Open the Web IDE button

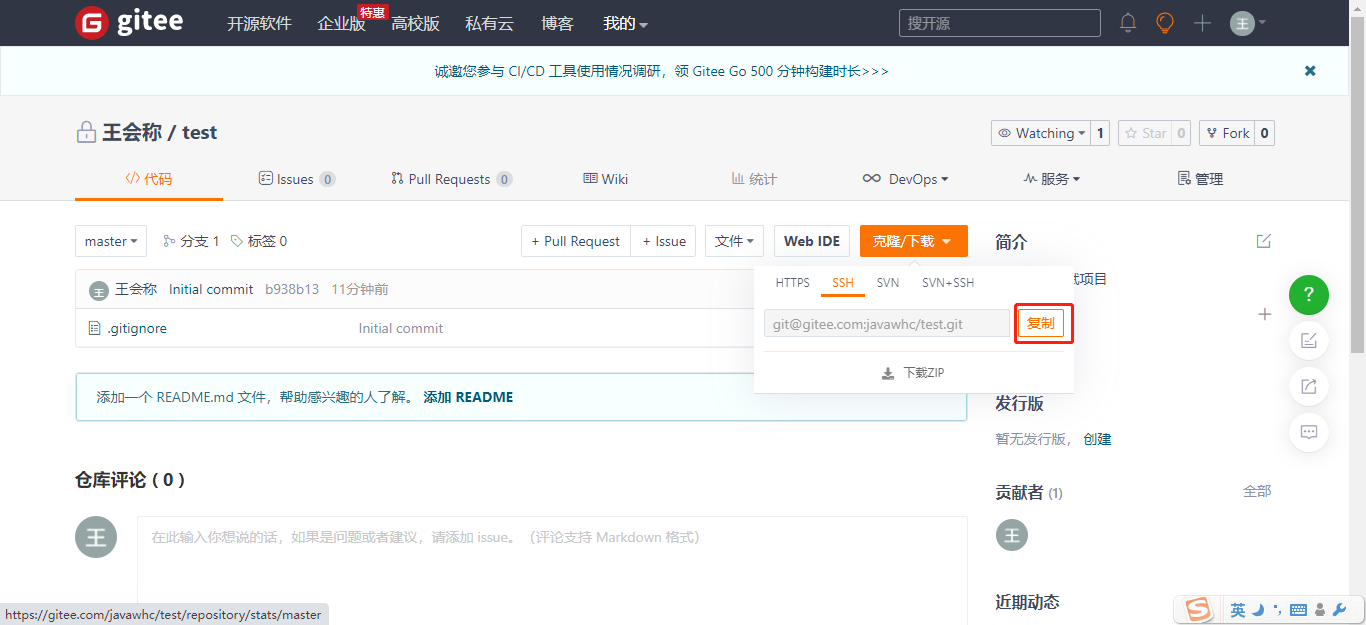pyautogui.click(x=812, y=241)
